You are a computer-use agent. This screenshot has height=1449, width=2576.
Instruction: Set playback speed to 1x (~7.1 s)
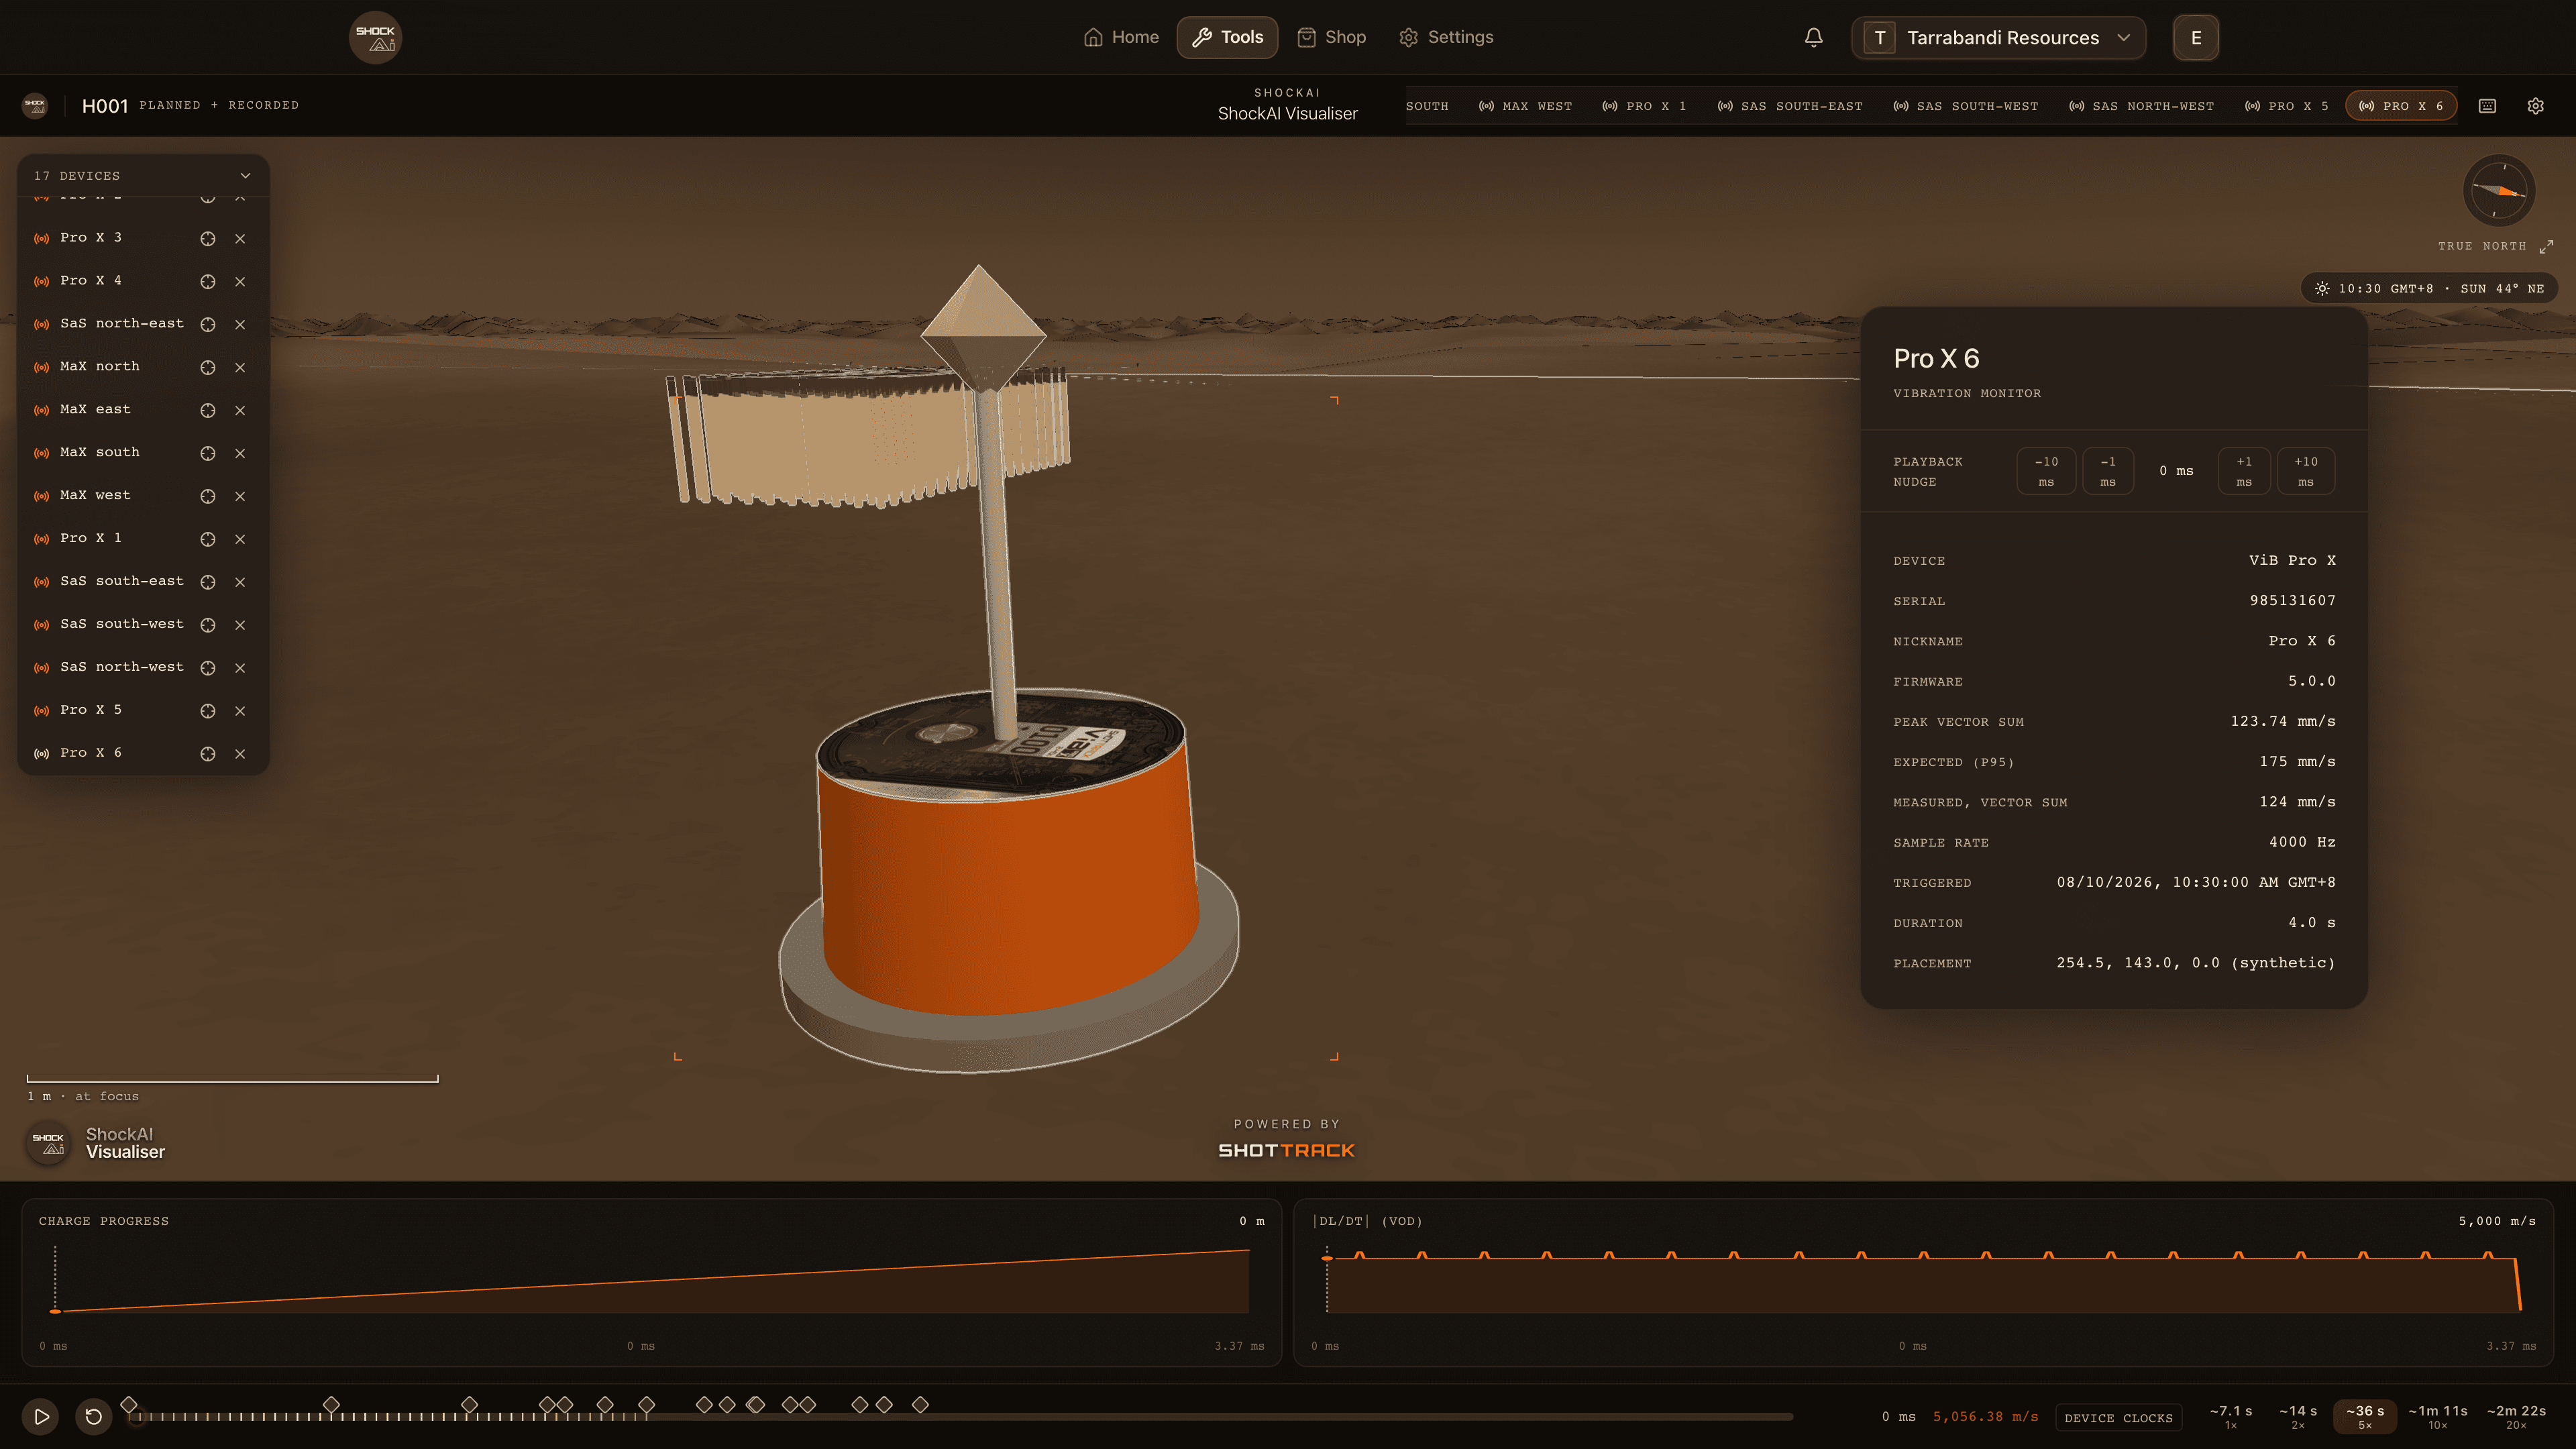coord(2231,1416)
